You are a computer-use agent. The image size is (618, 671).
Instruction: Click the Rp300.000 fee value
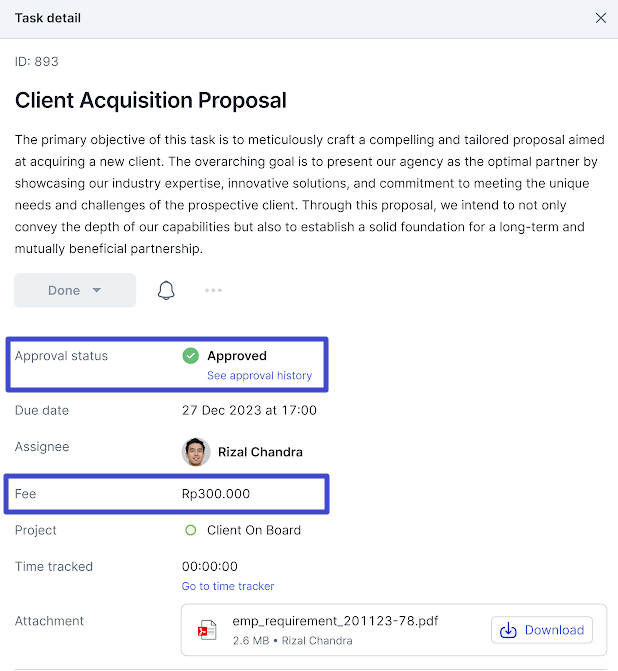(x=216, y=494)
